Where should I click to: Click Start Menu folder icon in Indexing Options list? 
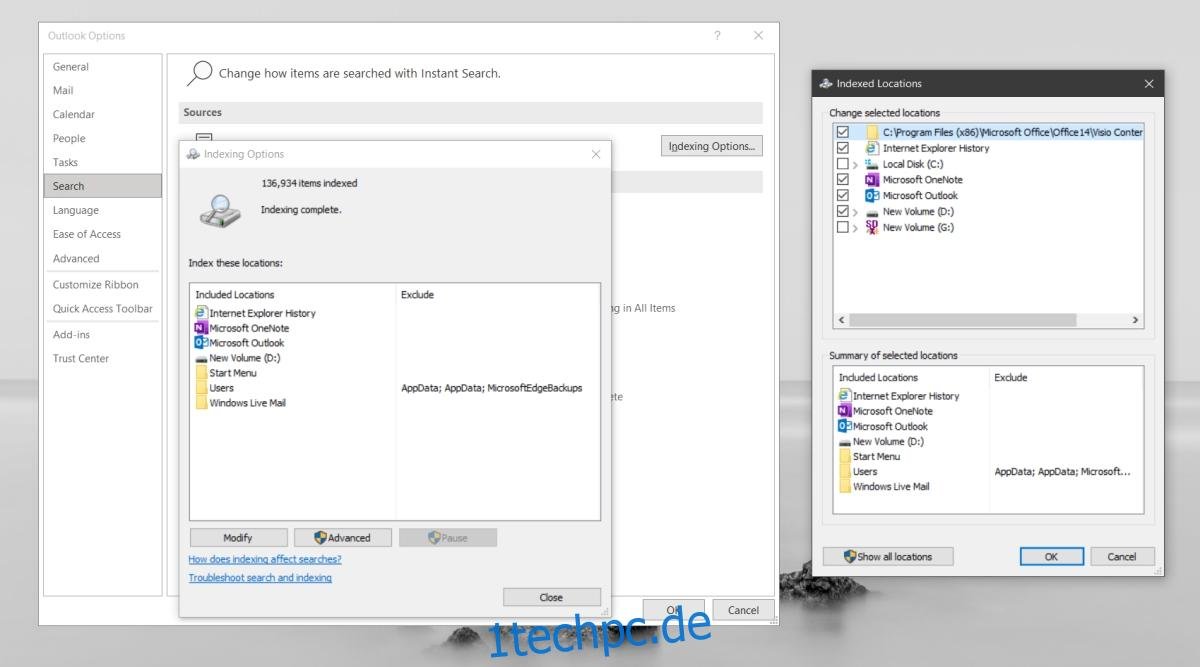click(x=201, y=373)
